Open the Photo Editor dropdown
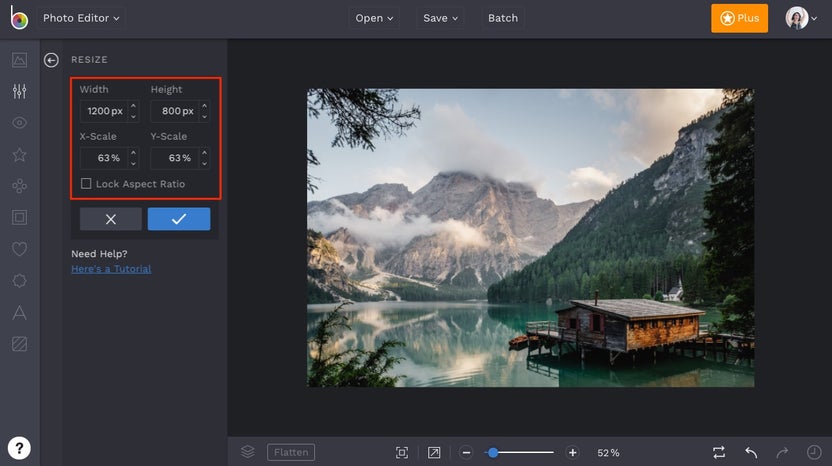 (81, 18)
